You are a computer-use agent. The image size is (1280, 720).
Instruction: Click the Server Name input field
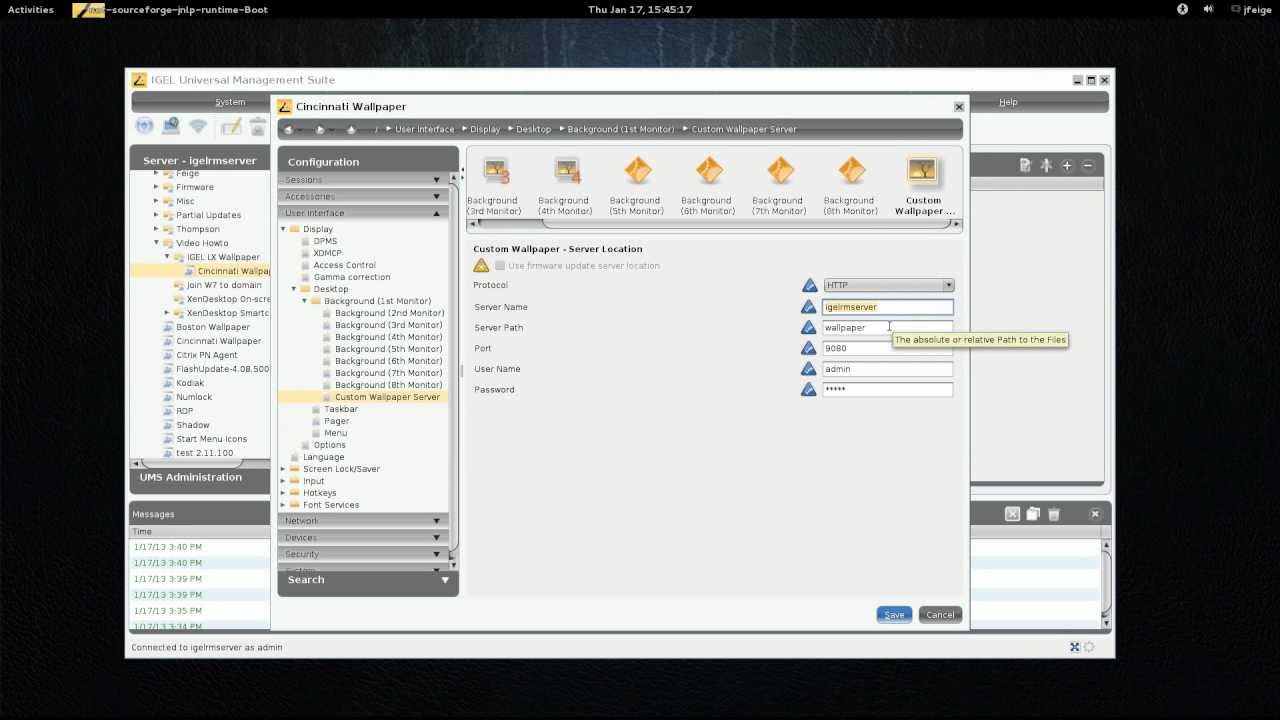coord(888,307)
